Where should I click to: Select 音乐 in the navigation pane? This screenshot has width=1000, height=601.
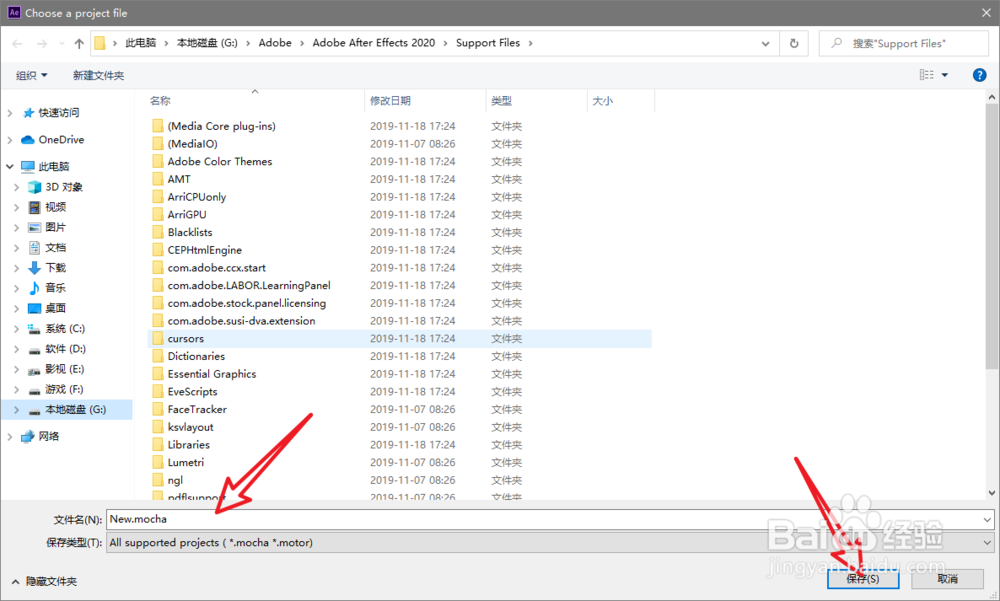click(55, 288)
